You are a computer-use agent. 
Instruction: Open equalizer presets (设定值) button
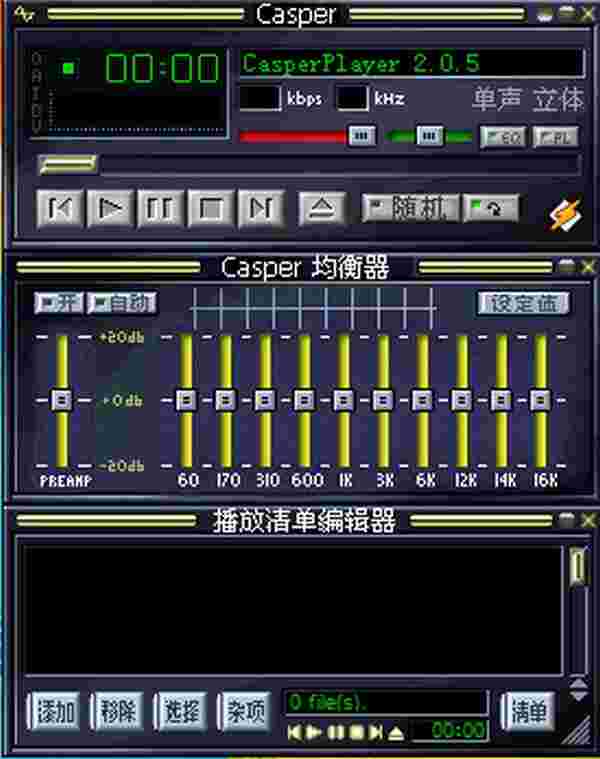click(x=523, y=304)
